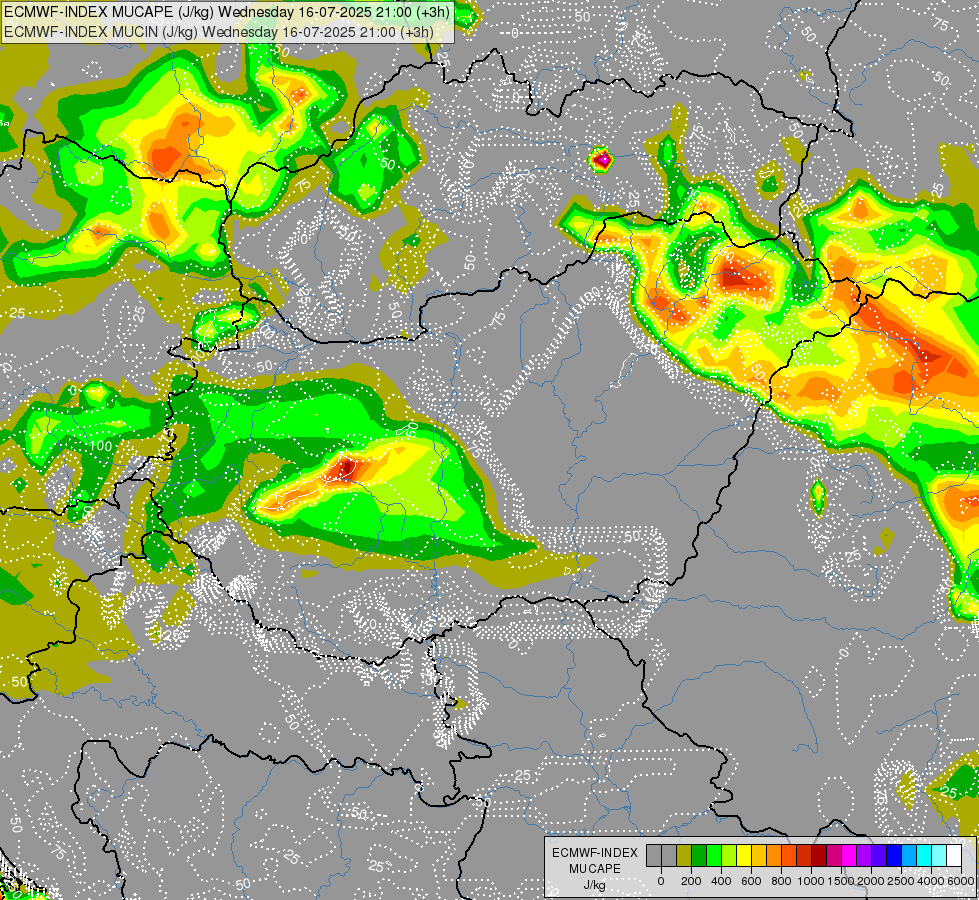Choose the dark maroon red legend swatch
Screen dimensions: 979x900
pos(820,855)
